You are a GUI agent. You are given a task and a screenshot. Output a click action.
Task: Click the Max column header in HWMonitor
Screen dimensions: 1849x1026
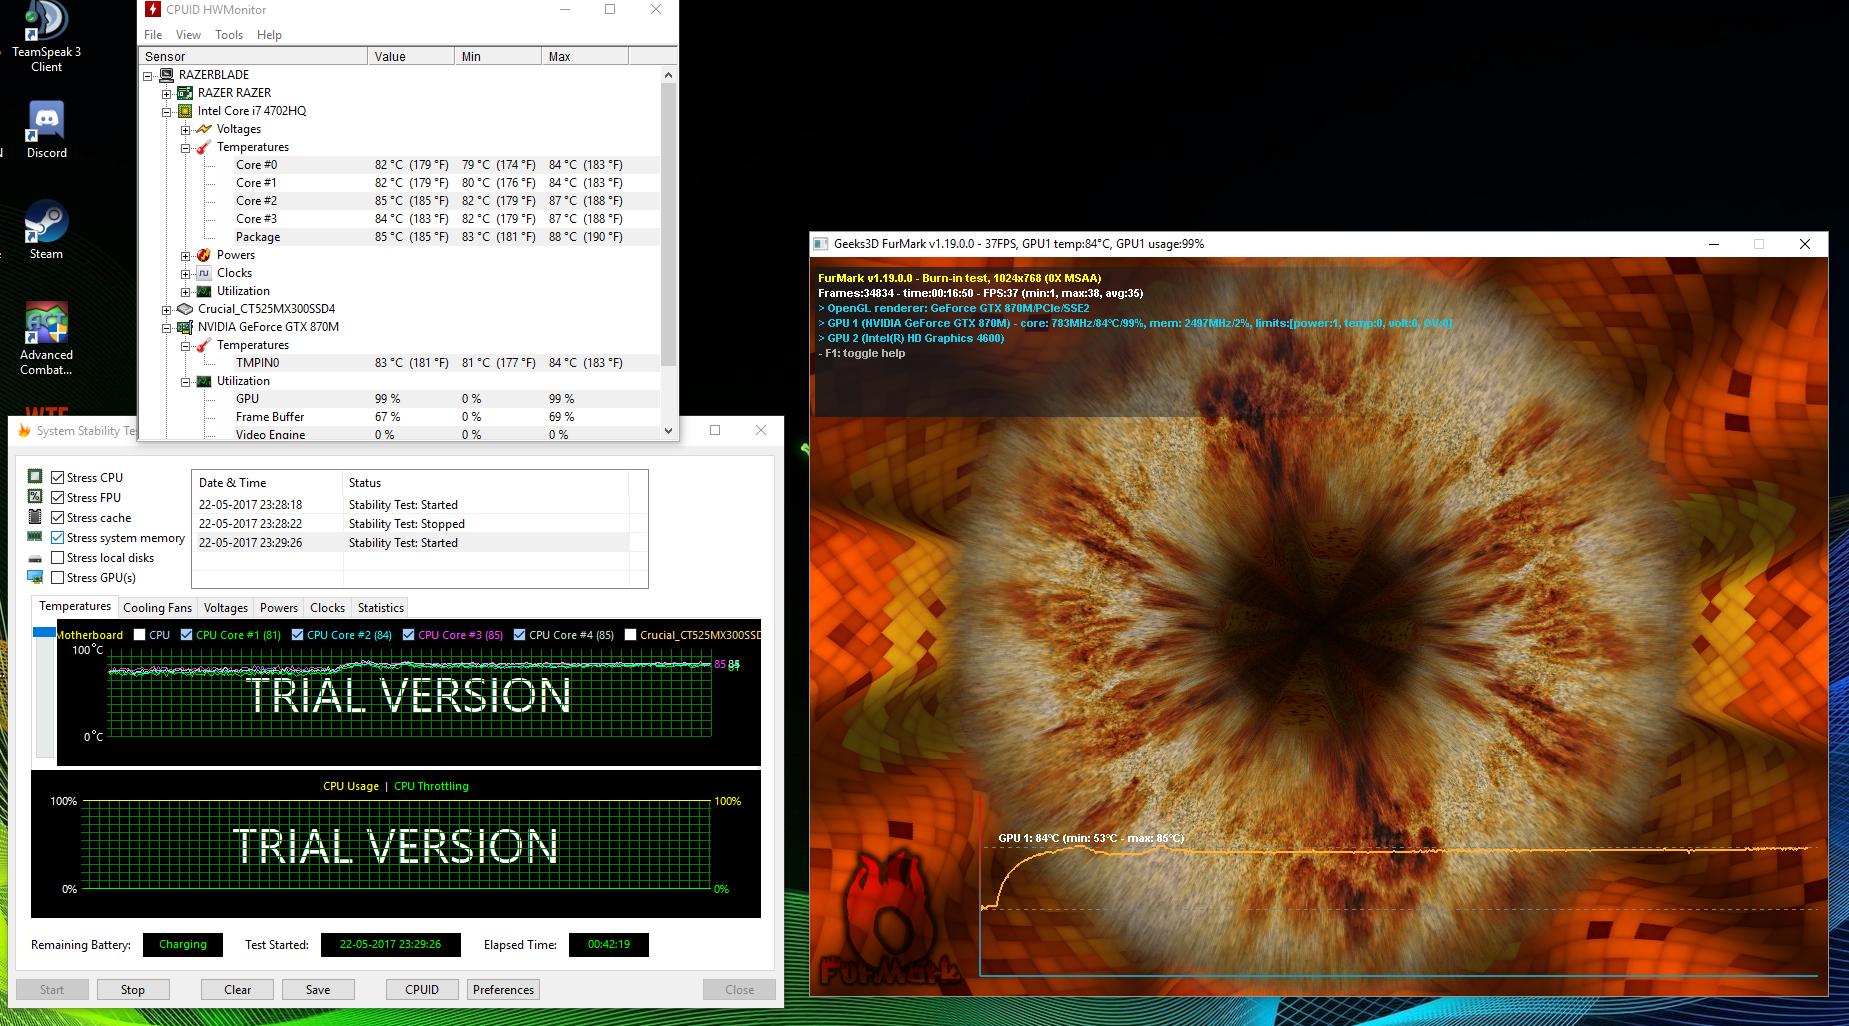pyautogui.click(x=585, y=57)
